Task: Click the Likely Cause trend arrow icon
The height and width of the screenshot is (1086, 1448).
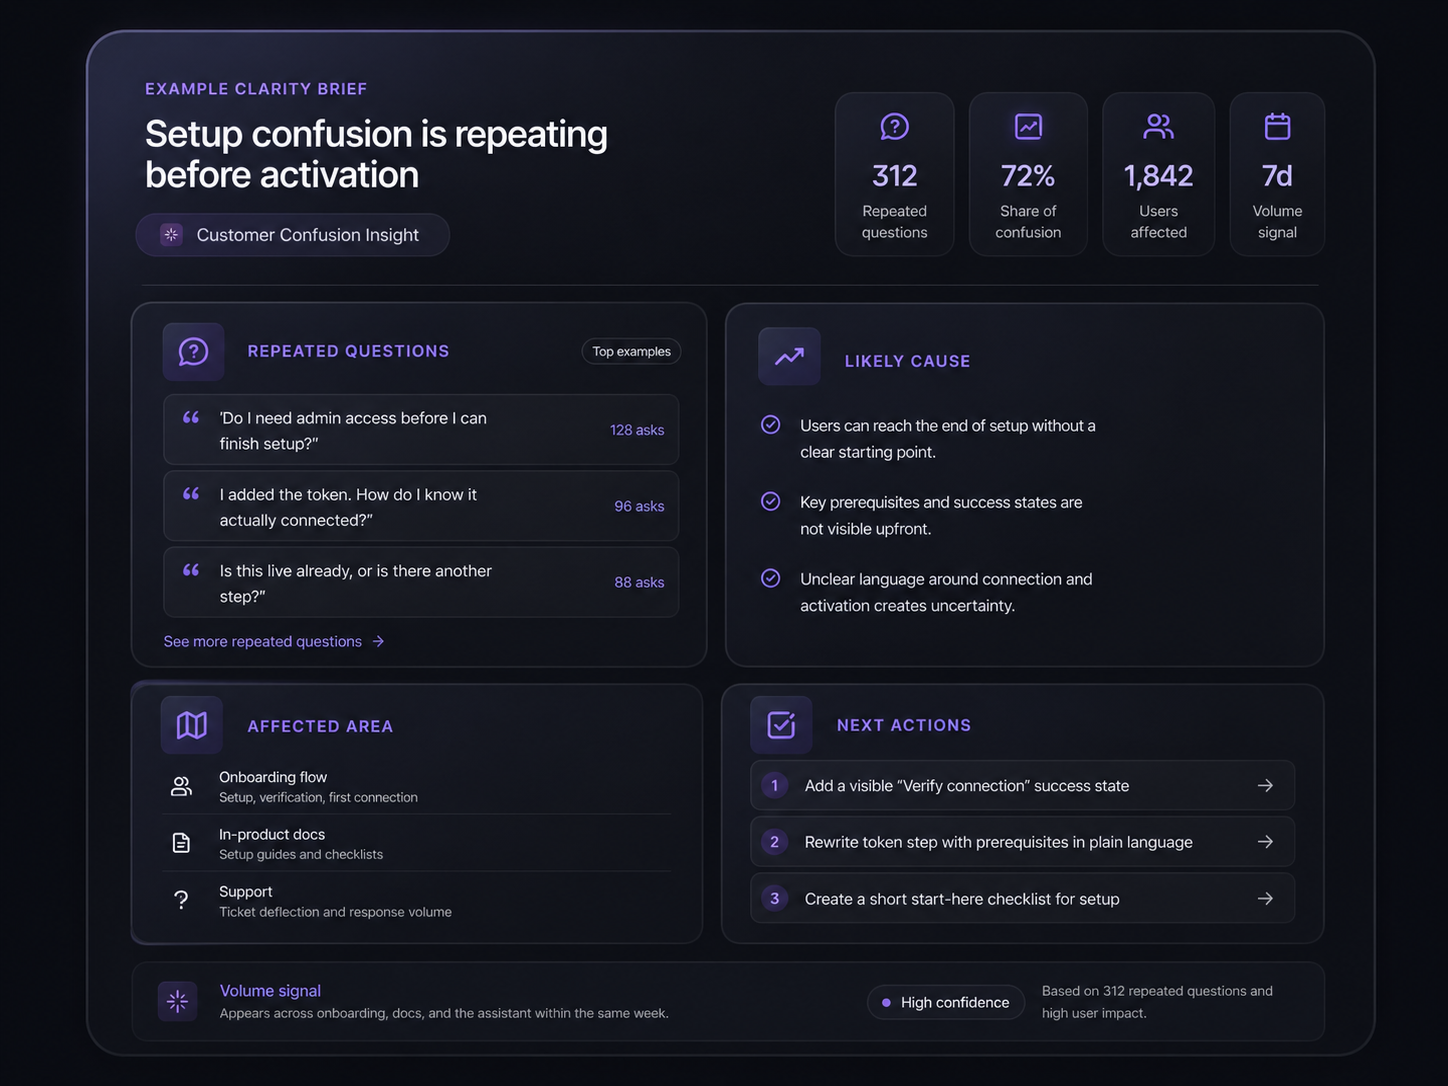Action: tap(789, 357)
